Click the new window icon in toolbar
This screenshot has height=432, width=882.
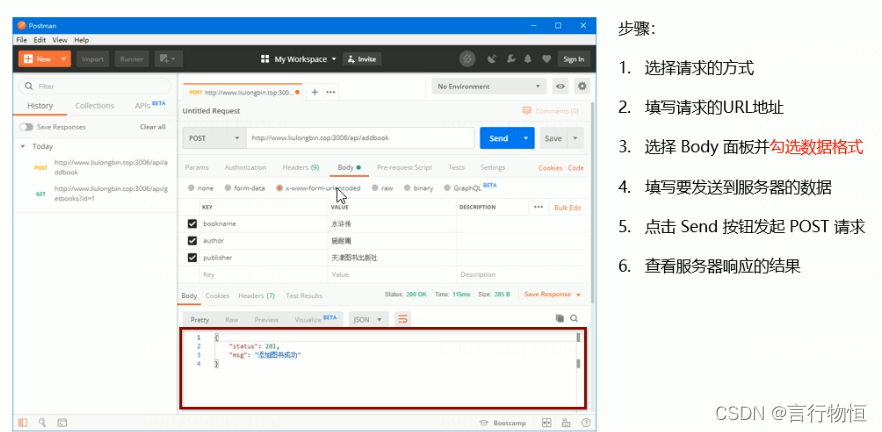click(x=168, y=59)
